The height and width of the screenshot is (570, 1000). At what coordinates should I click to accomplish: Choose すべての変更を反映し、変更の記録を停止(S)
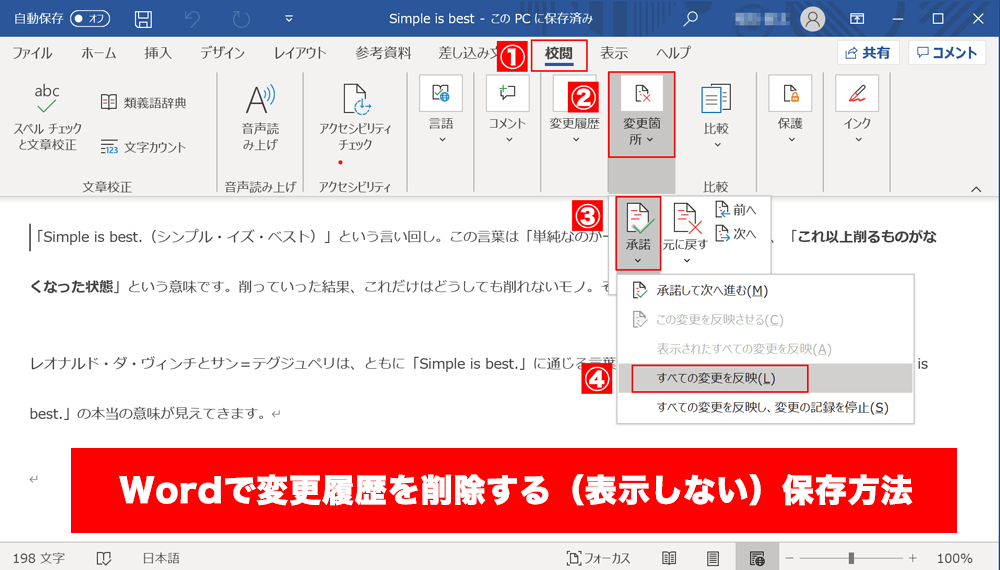(x=765, y=407)
